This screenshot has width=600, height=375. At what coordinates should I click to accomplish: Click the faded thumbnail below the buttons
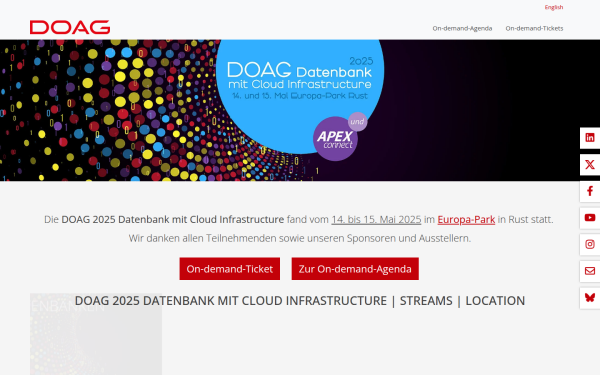[96, 334]
